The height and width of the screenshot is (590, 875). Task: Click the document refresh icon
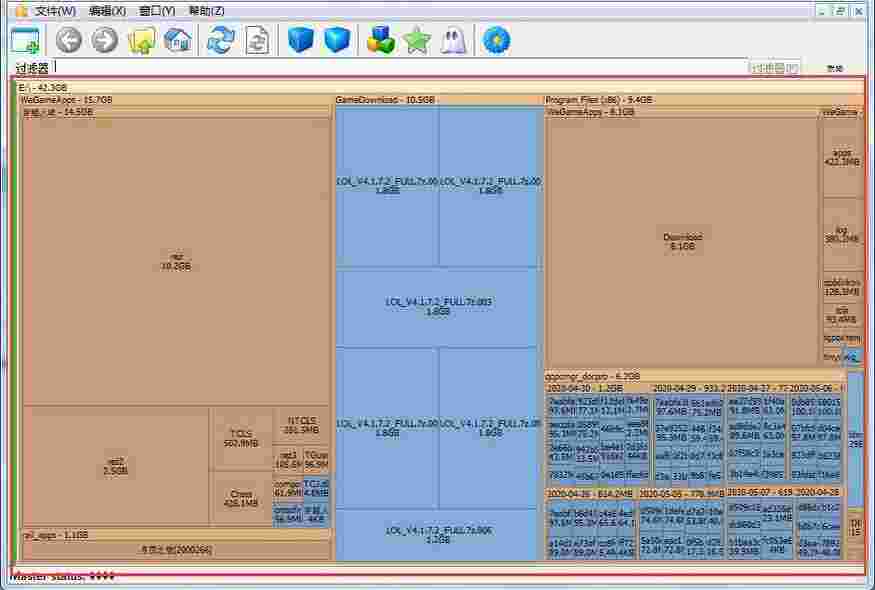point(257,40)
